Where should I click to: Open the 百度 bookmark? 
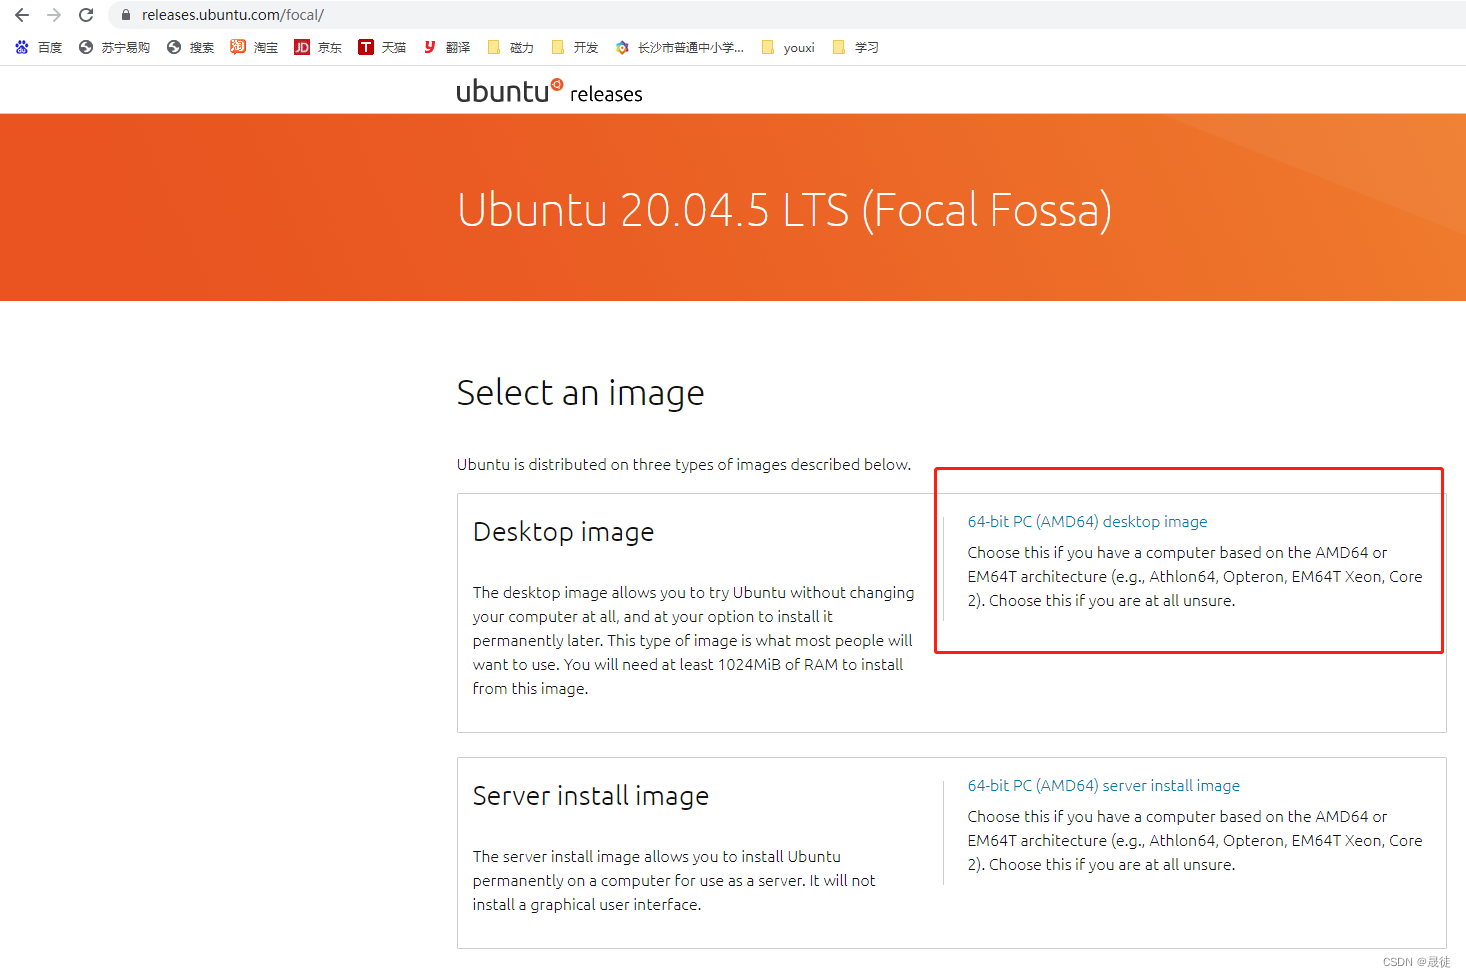[39, 47]
